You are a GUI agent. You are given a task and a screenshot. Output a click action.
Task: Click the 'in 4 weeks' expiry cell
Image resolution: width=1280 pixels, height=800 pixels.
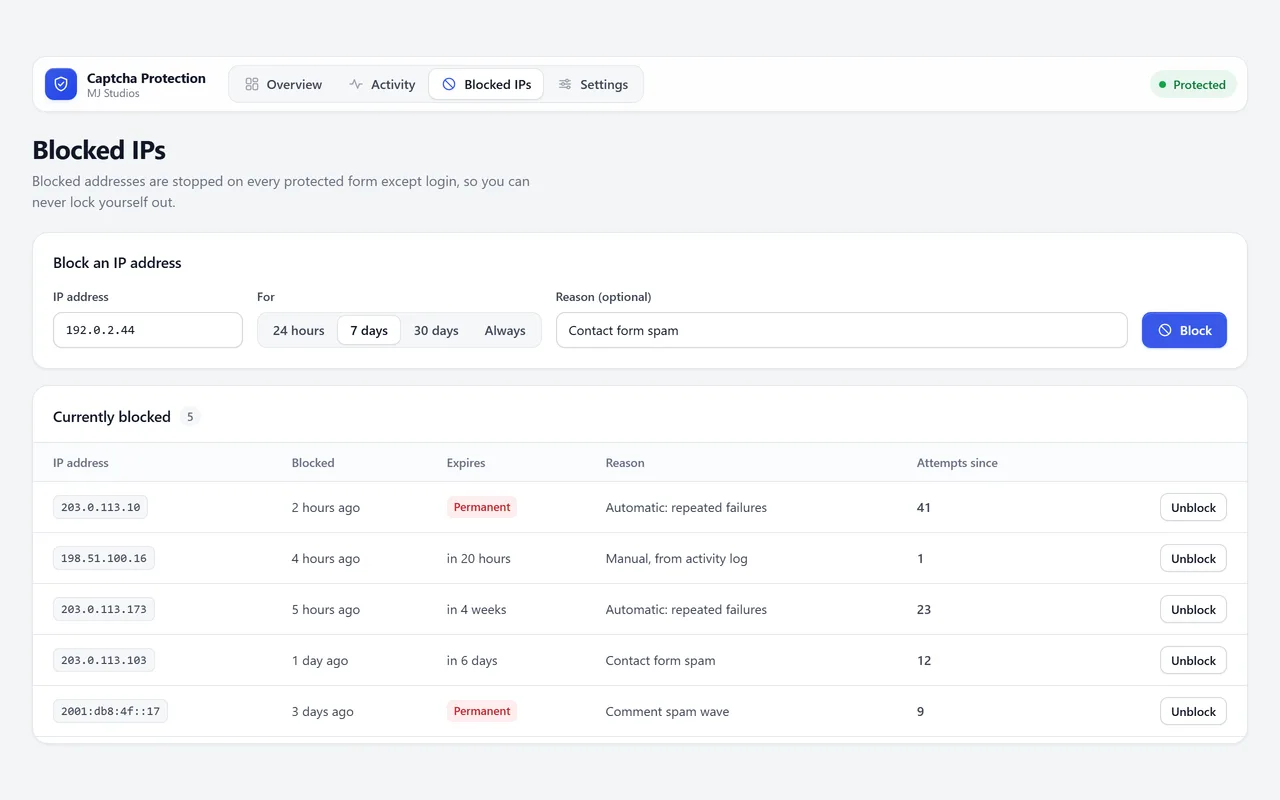click(477, 609)
